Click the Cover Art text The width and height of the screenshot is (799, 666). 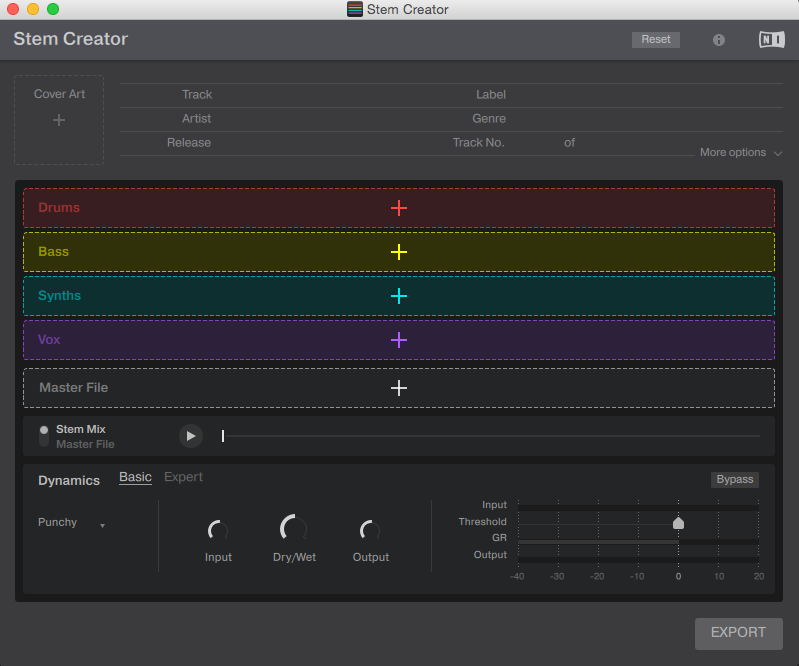coord(59,94)
